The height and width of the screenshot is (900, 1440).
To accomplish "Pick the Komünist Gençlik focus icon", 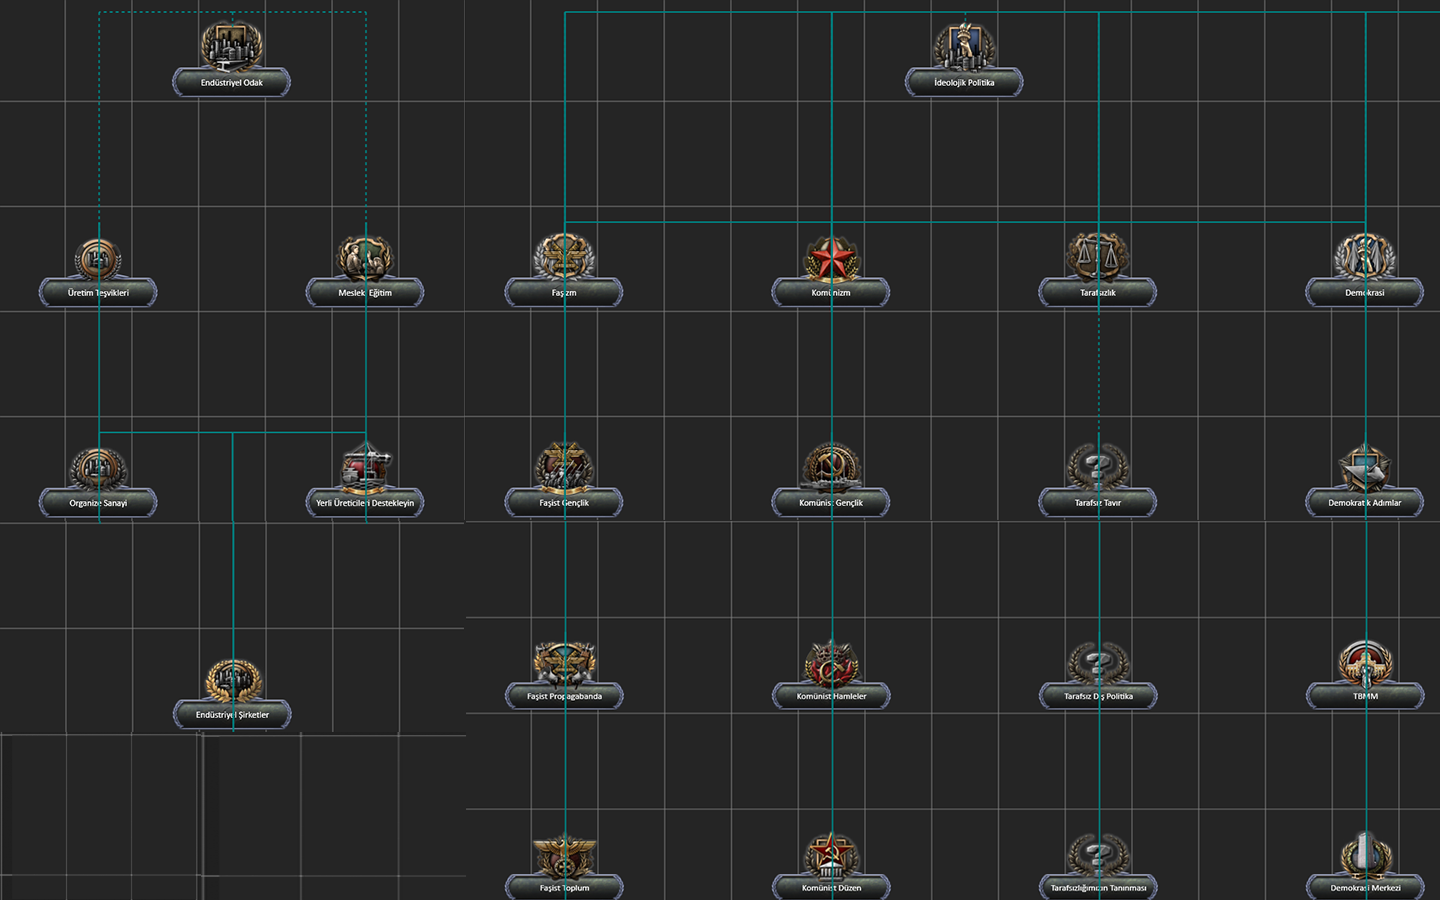I will coord(831,467).
